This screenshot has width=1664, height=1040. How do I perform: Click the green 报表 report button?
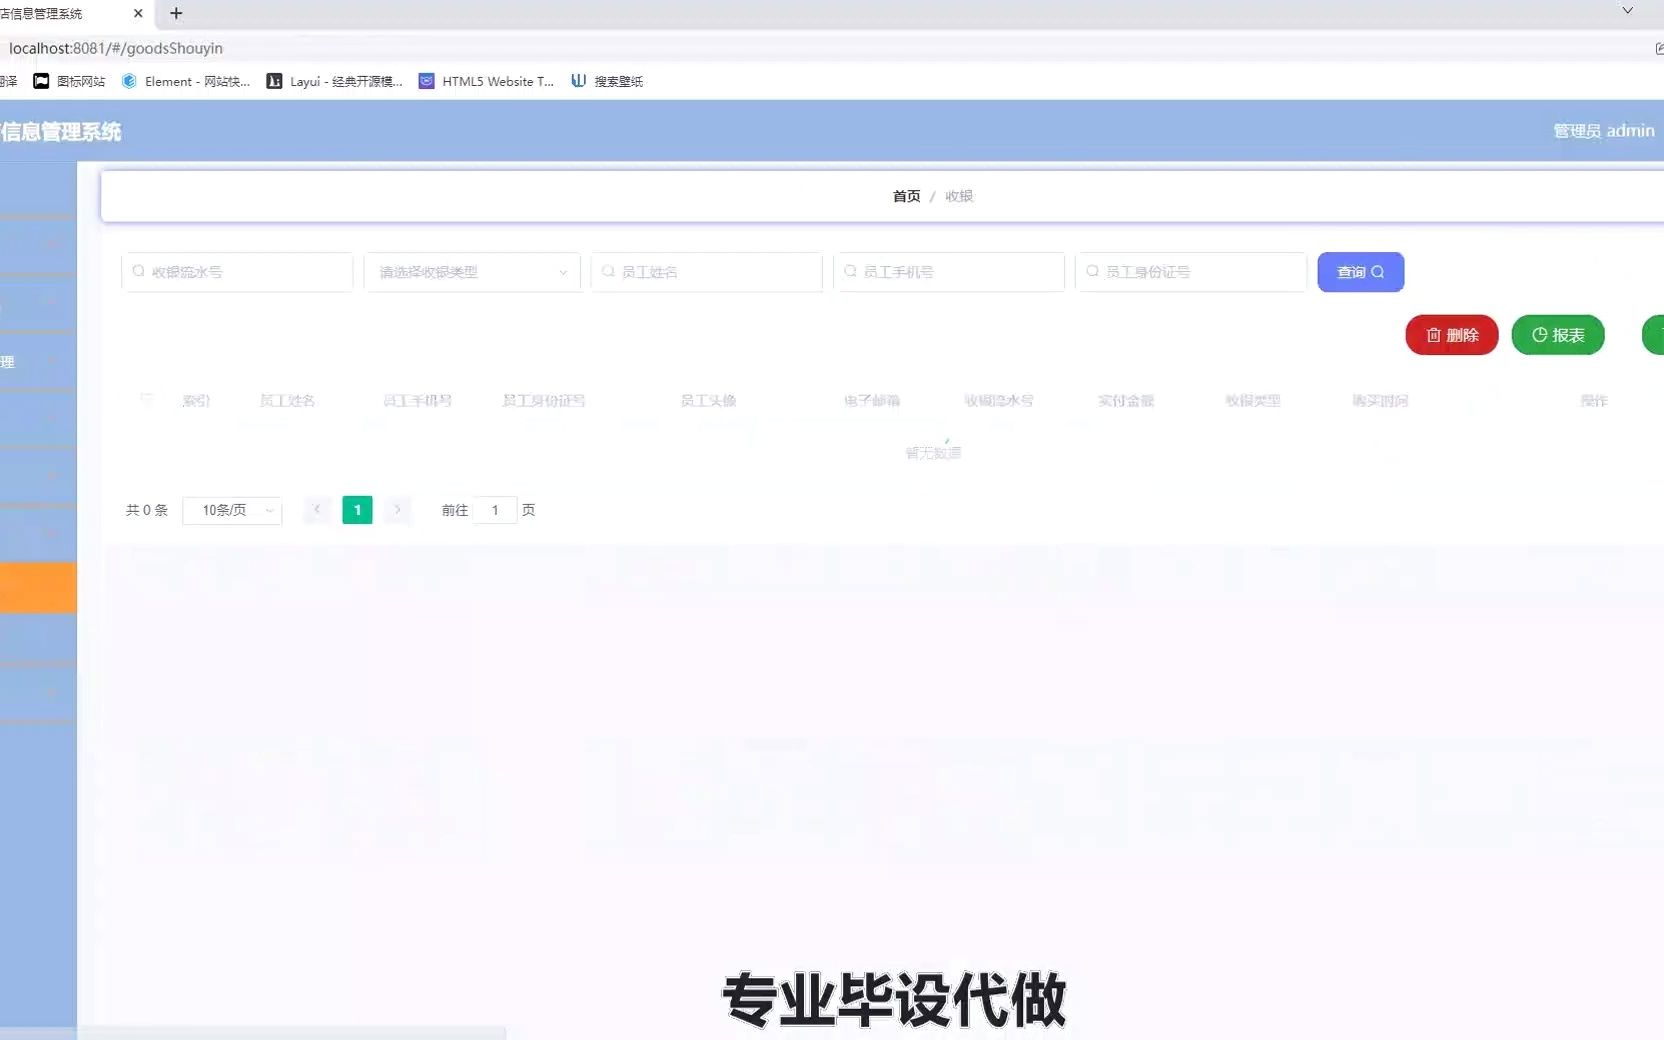(1557, 335)
